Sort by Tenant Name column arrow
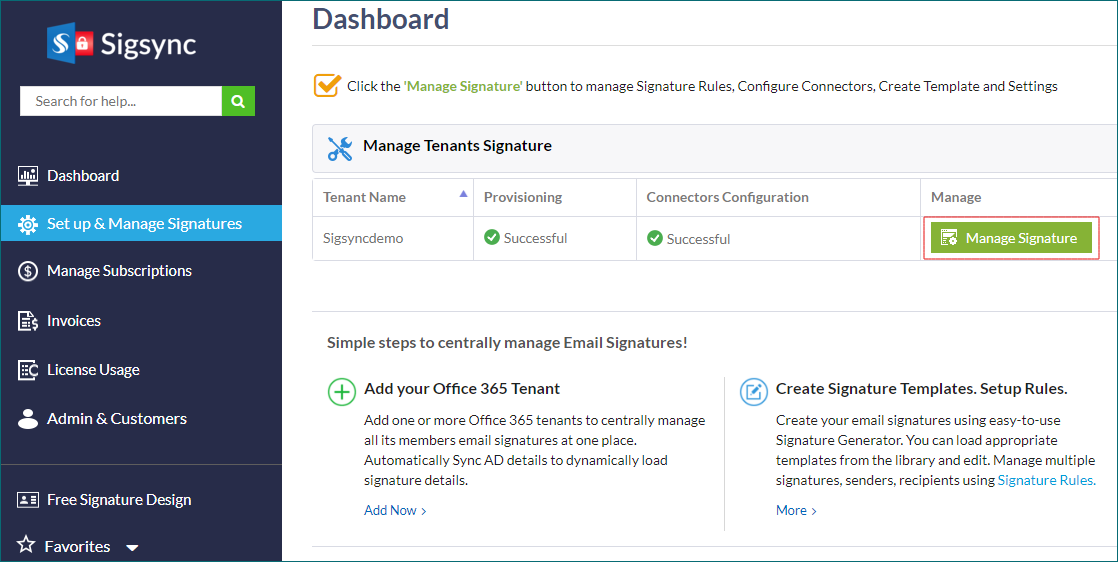 click(462, 194)
